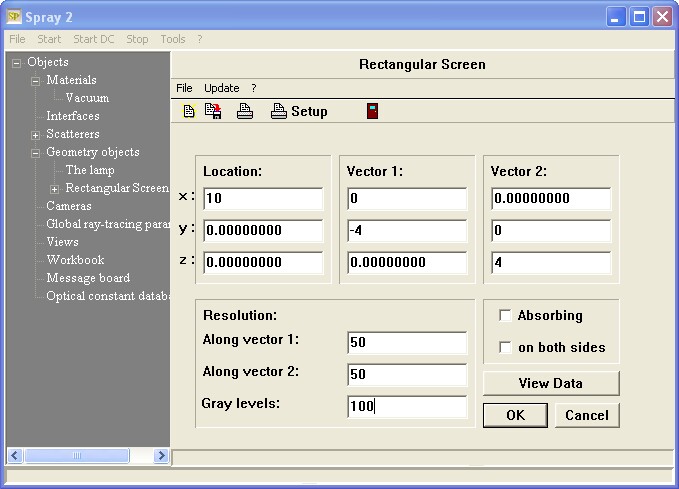Expand the Scatterers tree node
The image size is (679, 489).
[x=36, y=135]
